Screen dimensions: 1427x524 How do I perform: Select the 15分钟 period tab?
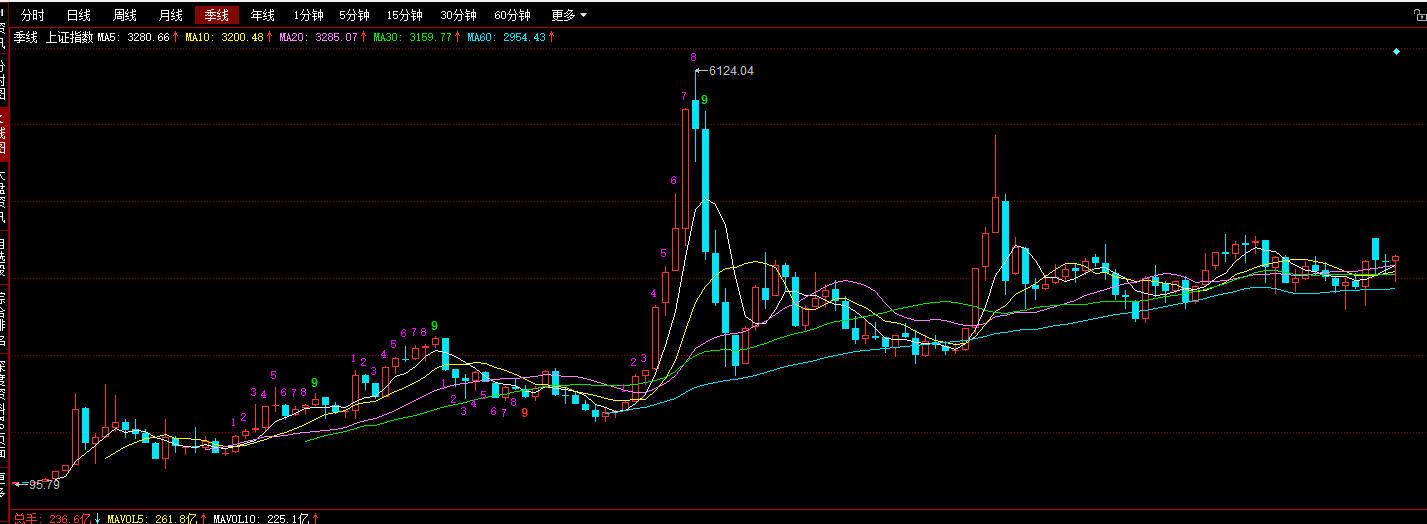coord(404,15)
